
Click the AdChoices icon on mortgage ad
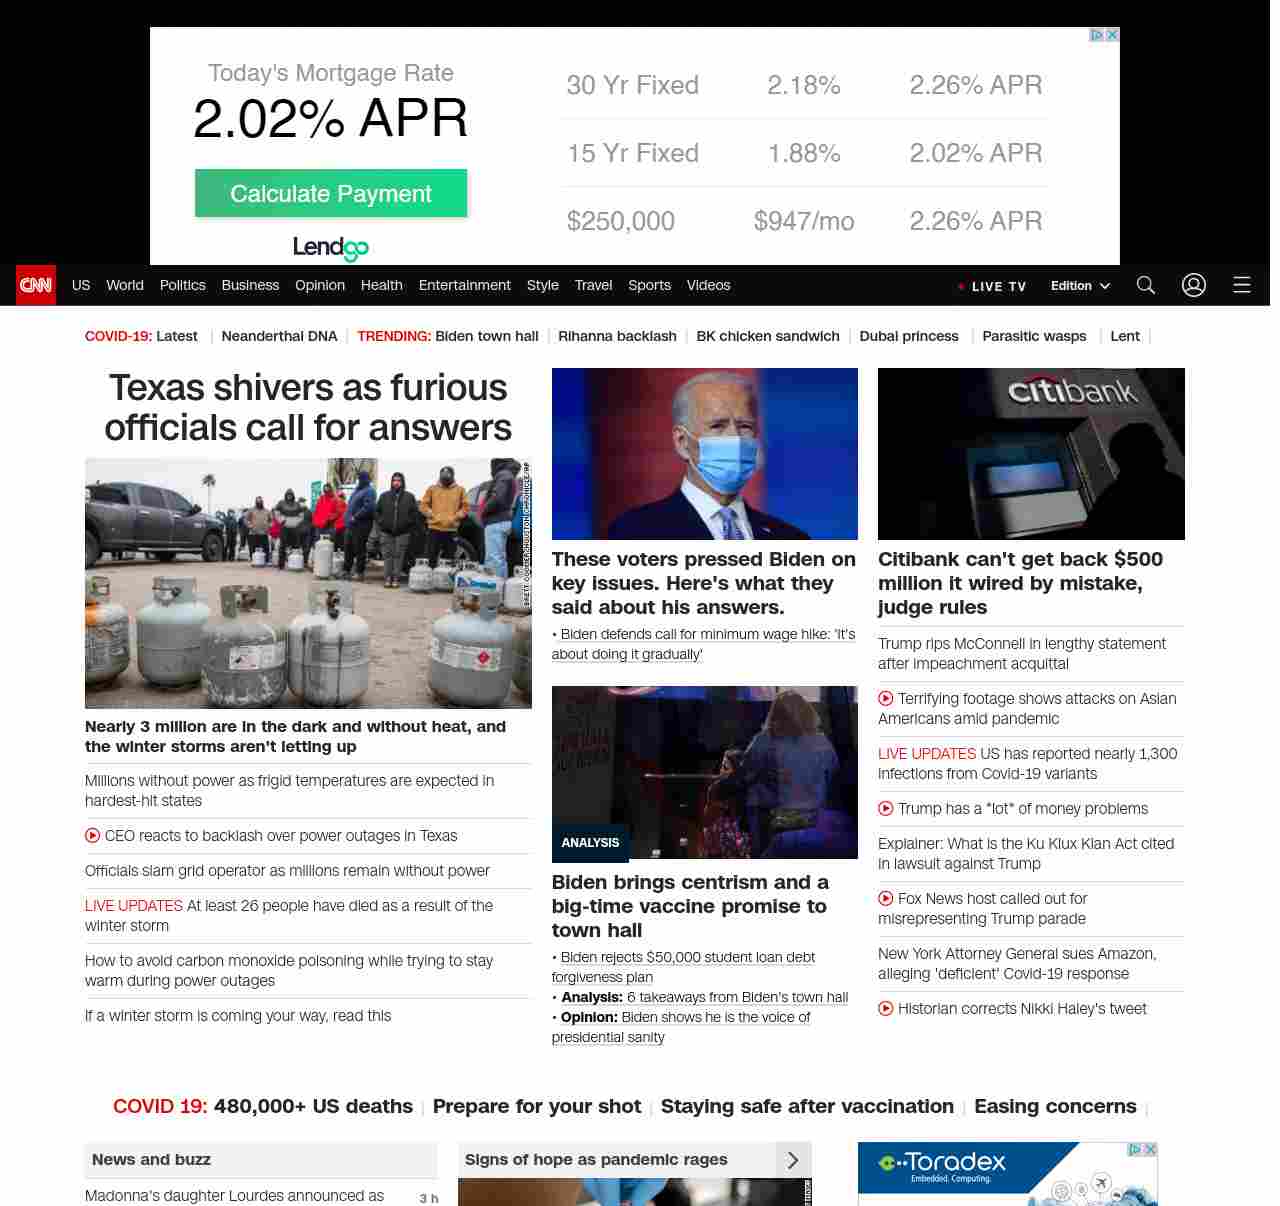(1097, 35)
